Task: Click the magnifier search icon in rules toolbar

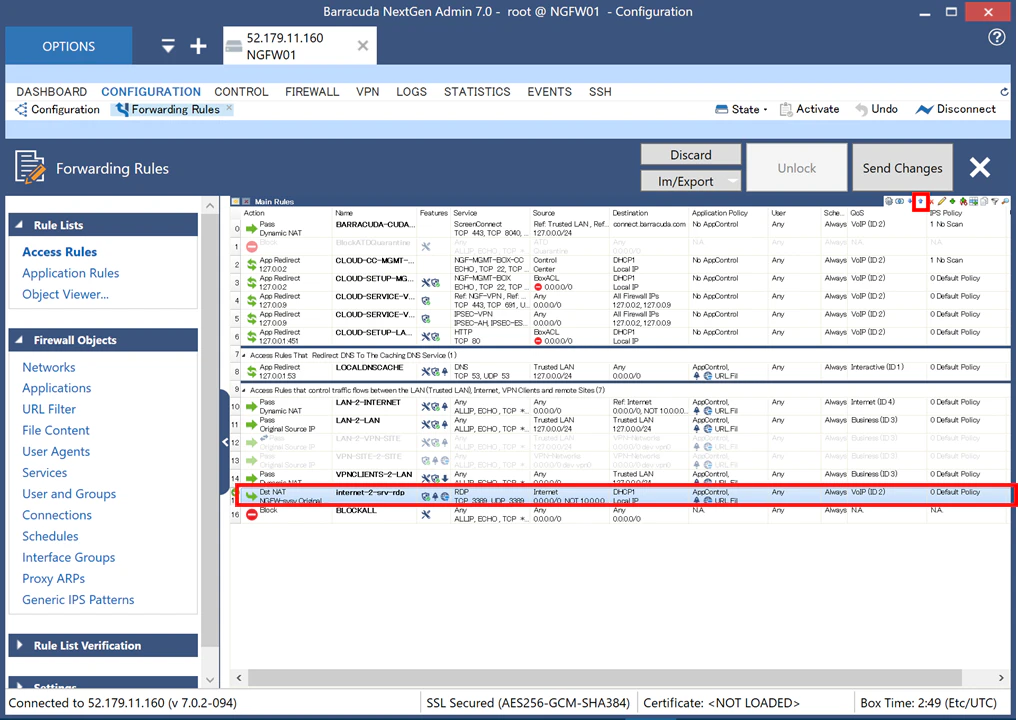Action: (x=1006, y=201)
